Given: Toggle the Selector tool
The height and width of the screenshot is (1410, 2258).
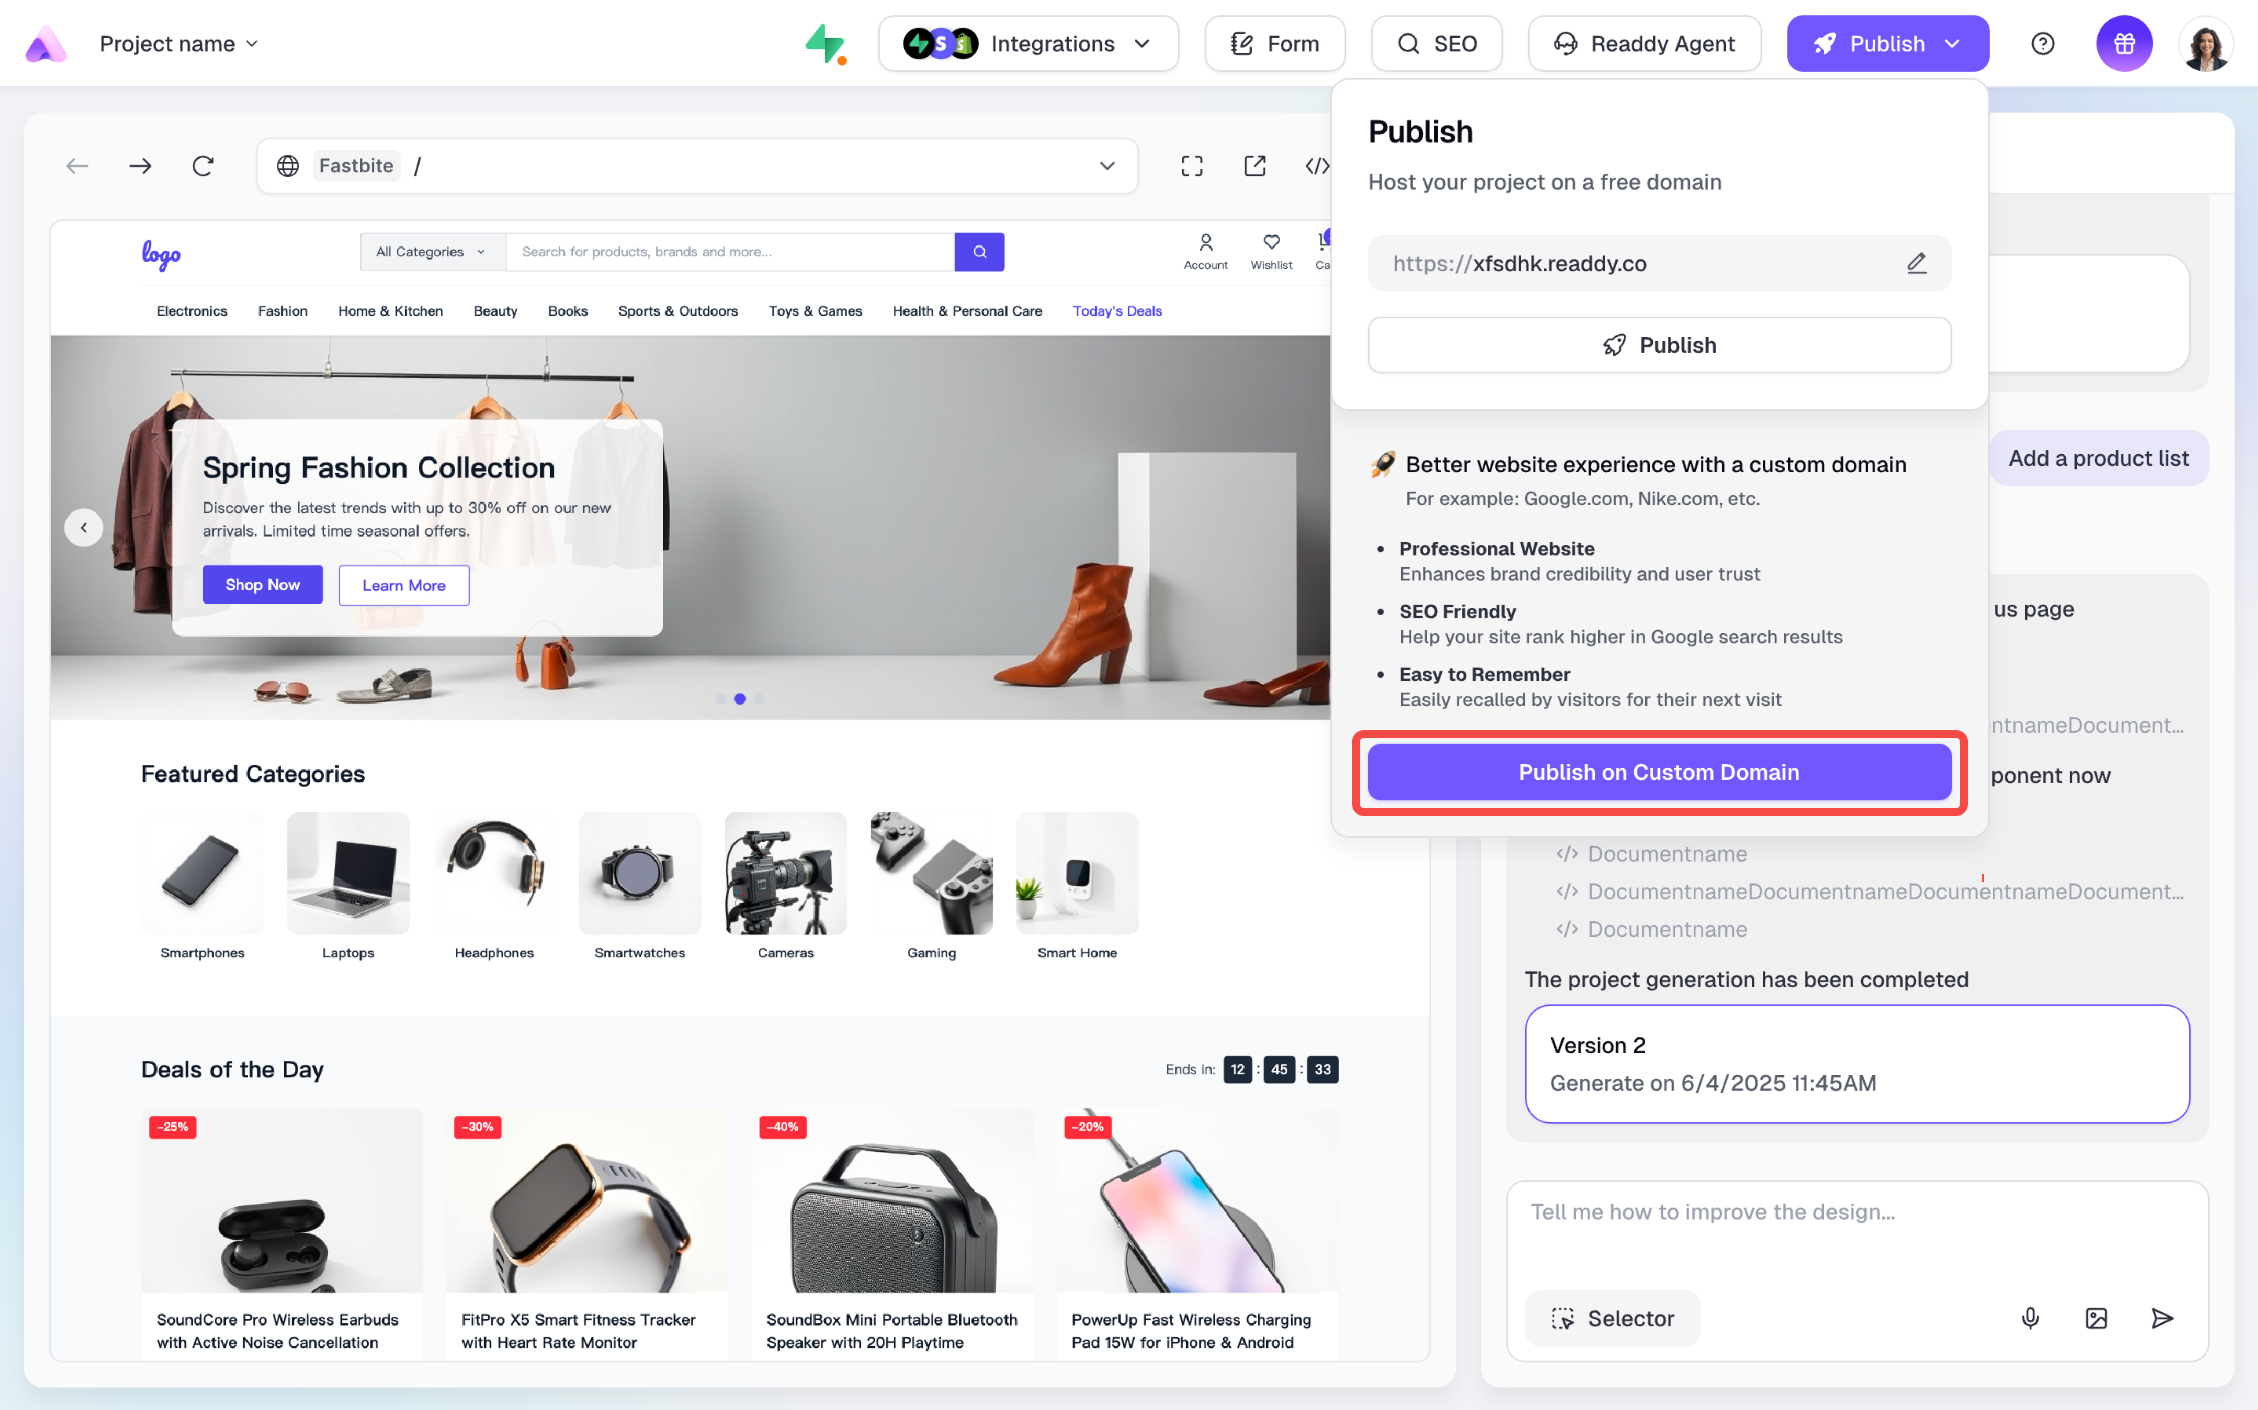Looking at the screenshot, I should (x=1612, y=1318).
